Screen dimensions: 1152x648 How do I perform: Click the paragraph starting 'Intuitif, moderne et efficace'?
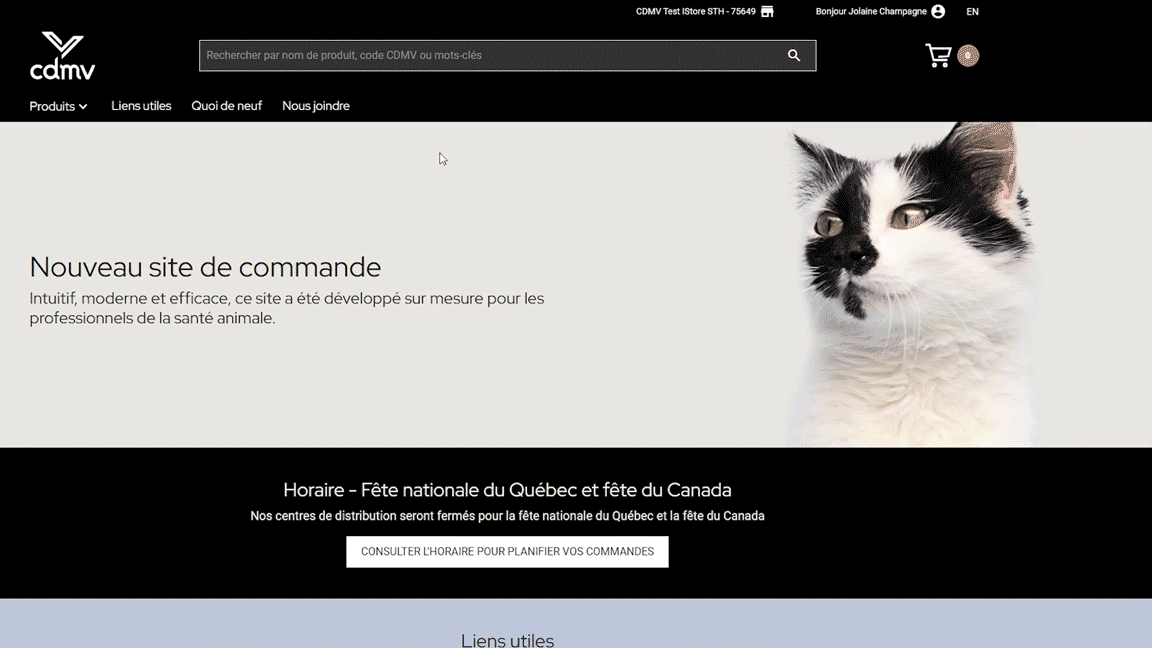tap(287, 309)
